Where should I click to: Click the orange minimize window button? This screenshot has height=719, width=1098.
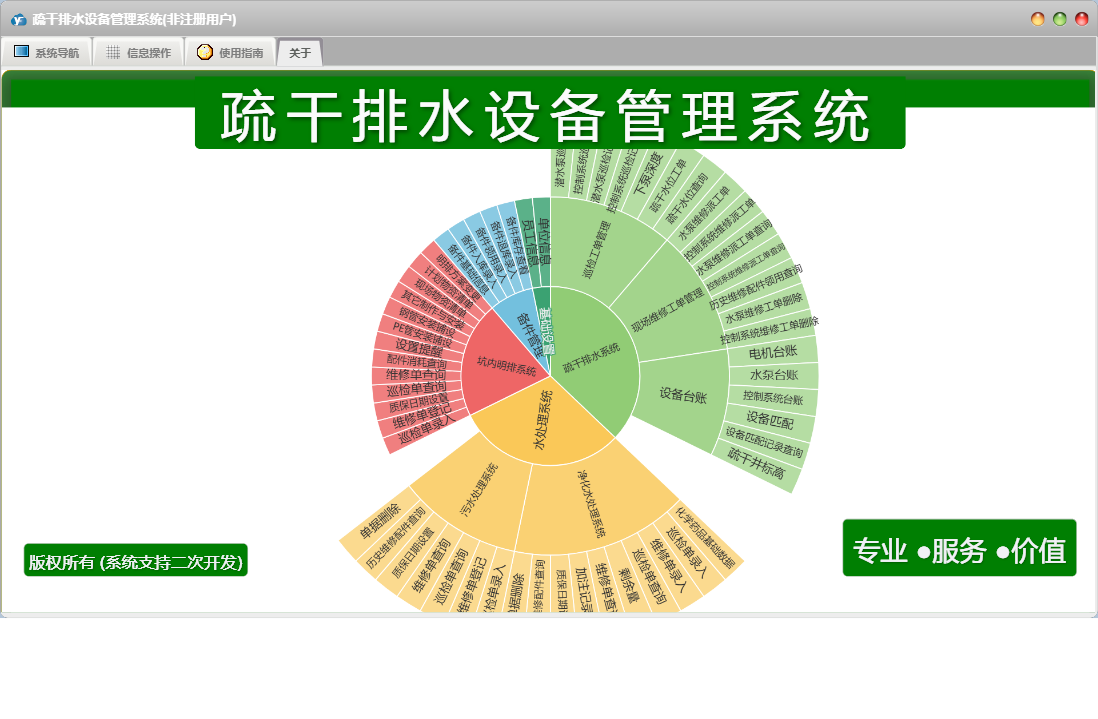(x=1038, y=19)
